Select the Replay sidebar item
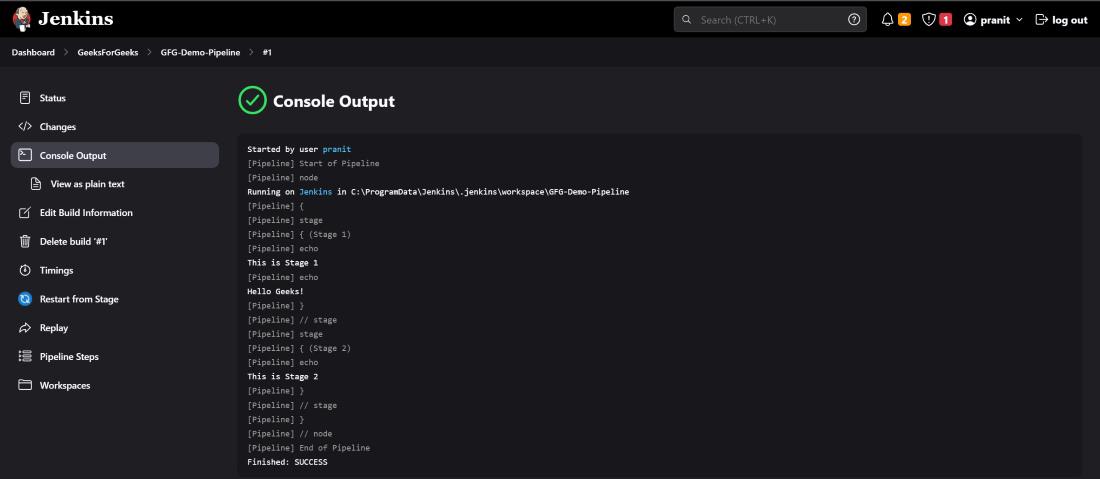The width and height of the screenshot is (1100, 479). (54, 328)
